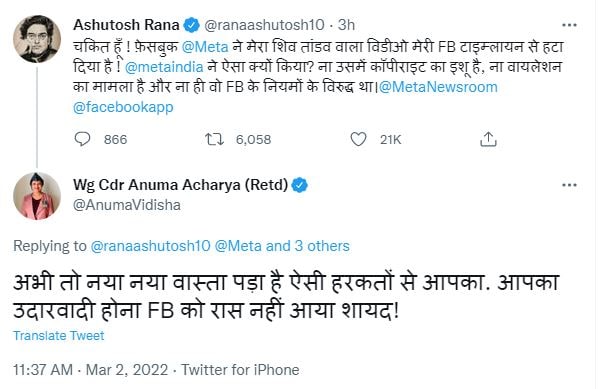Click the verified badge next to Anuma Acharya
This screenshot has width=604, height=389.
299,185
